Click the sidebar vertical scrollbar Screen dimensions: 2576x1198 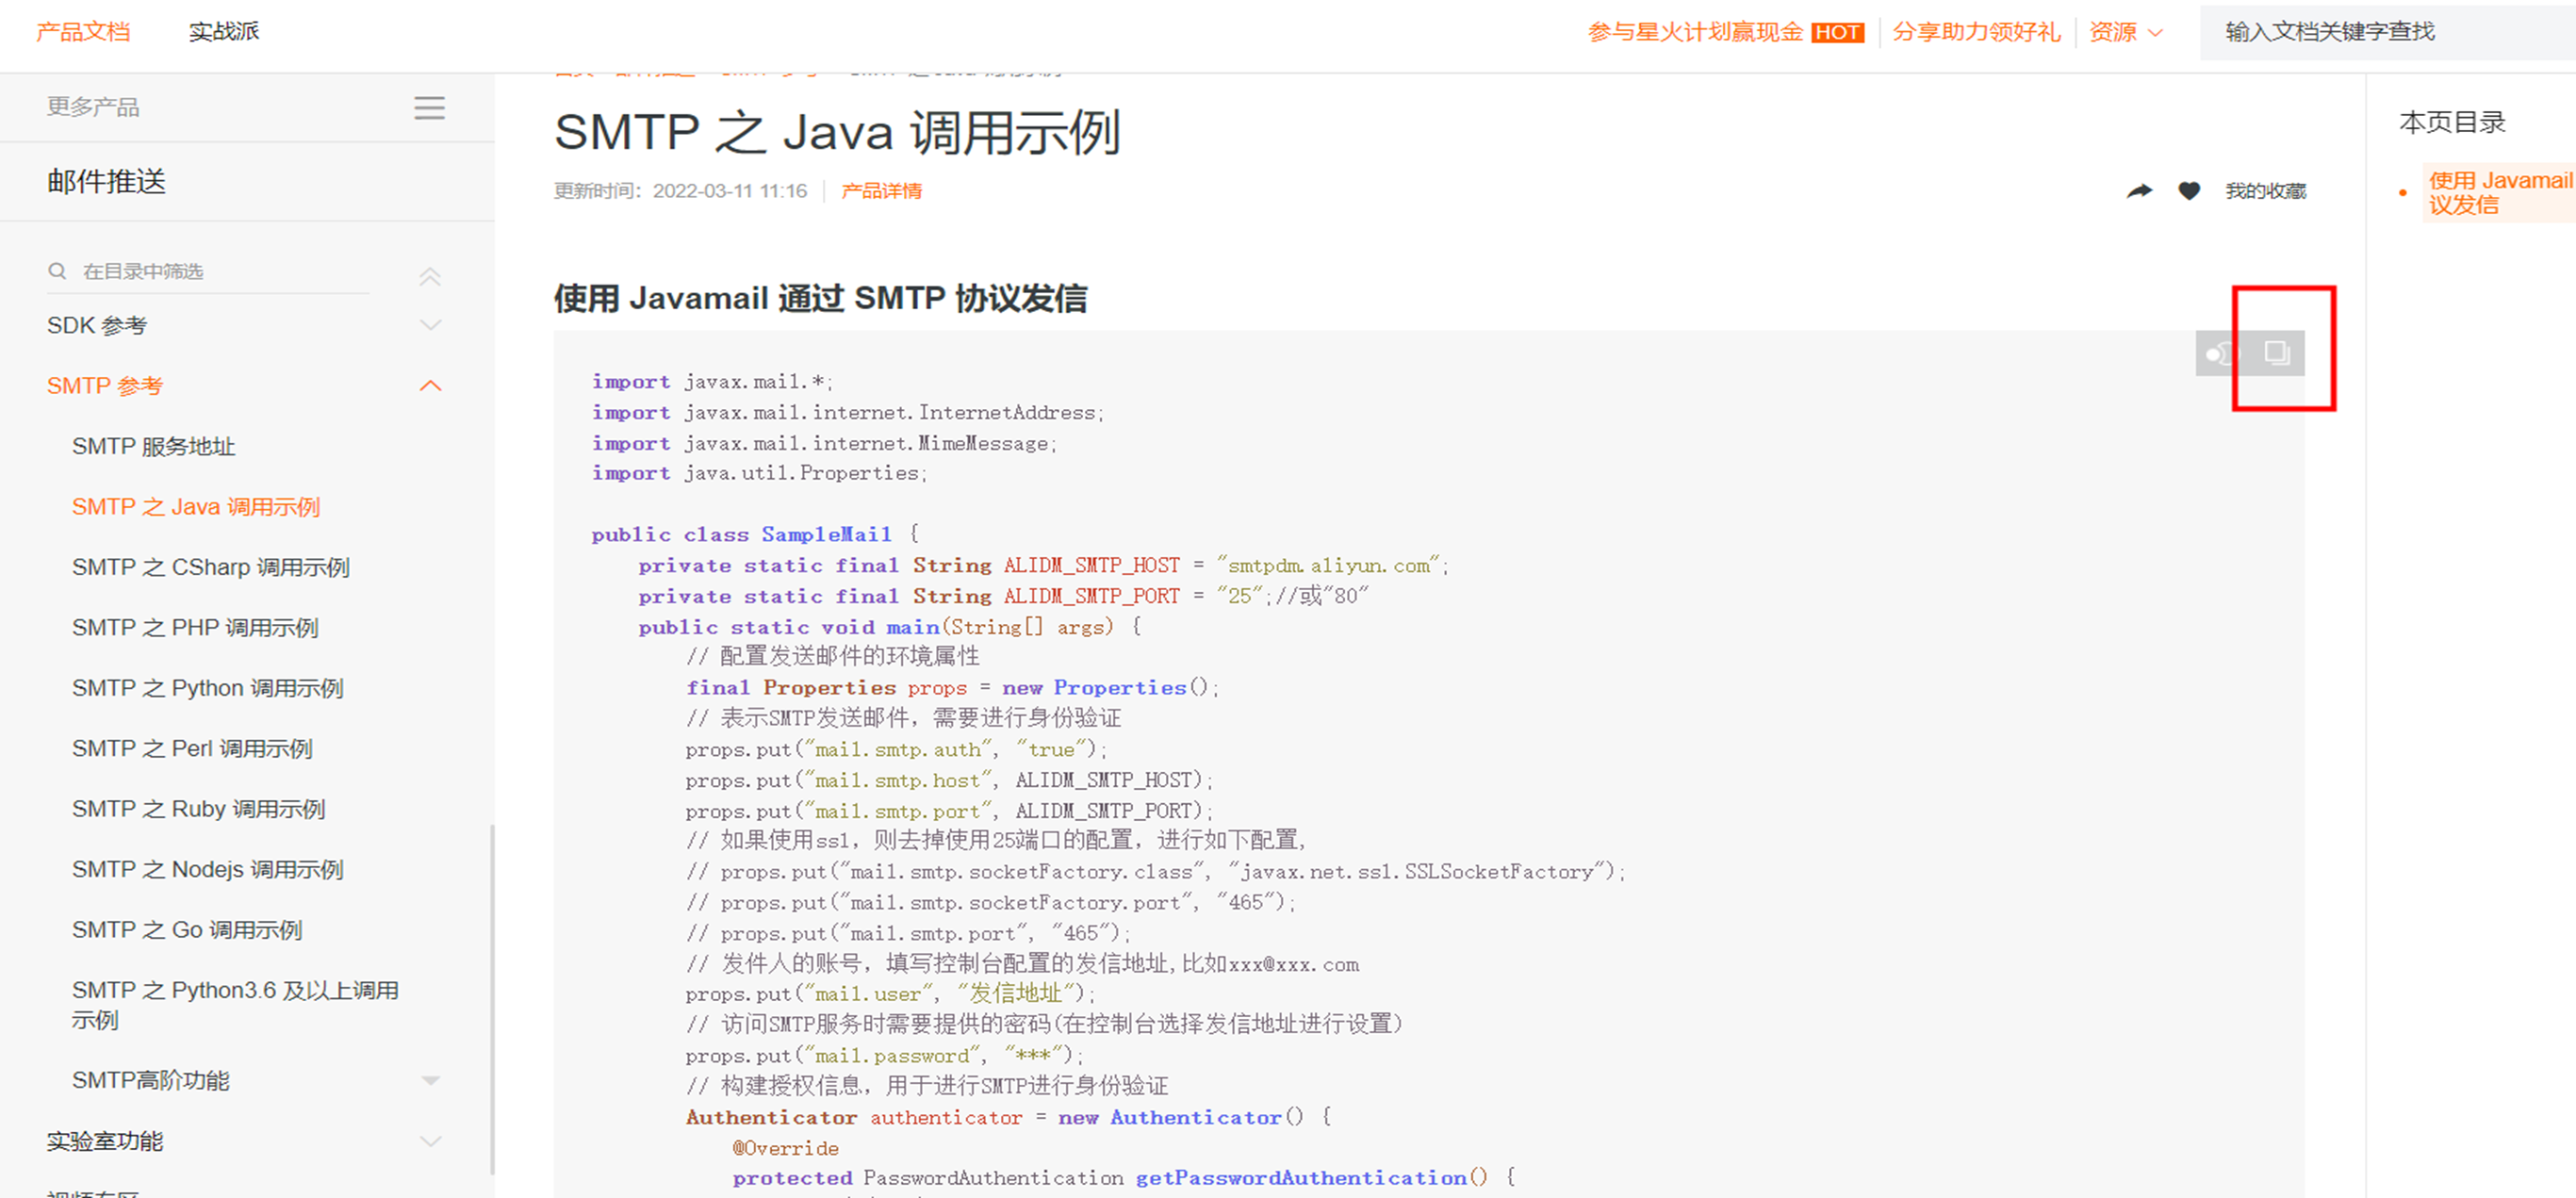(x=491, y=998)
